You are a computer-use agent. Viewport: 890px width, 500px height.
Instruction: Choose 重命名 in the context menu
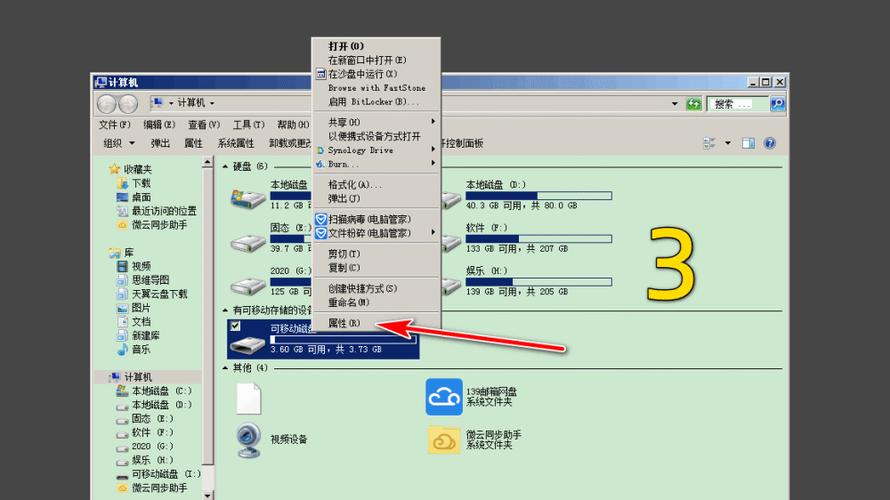(x=376, y=302)
